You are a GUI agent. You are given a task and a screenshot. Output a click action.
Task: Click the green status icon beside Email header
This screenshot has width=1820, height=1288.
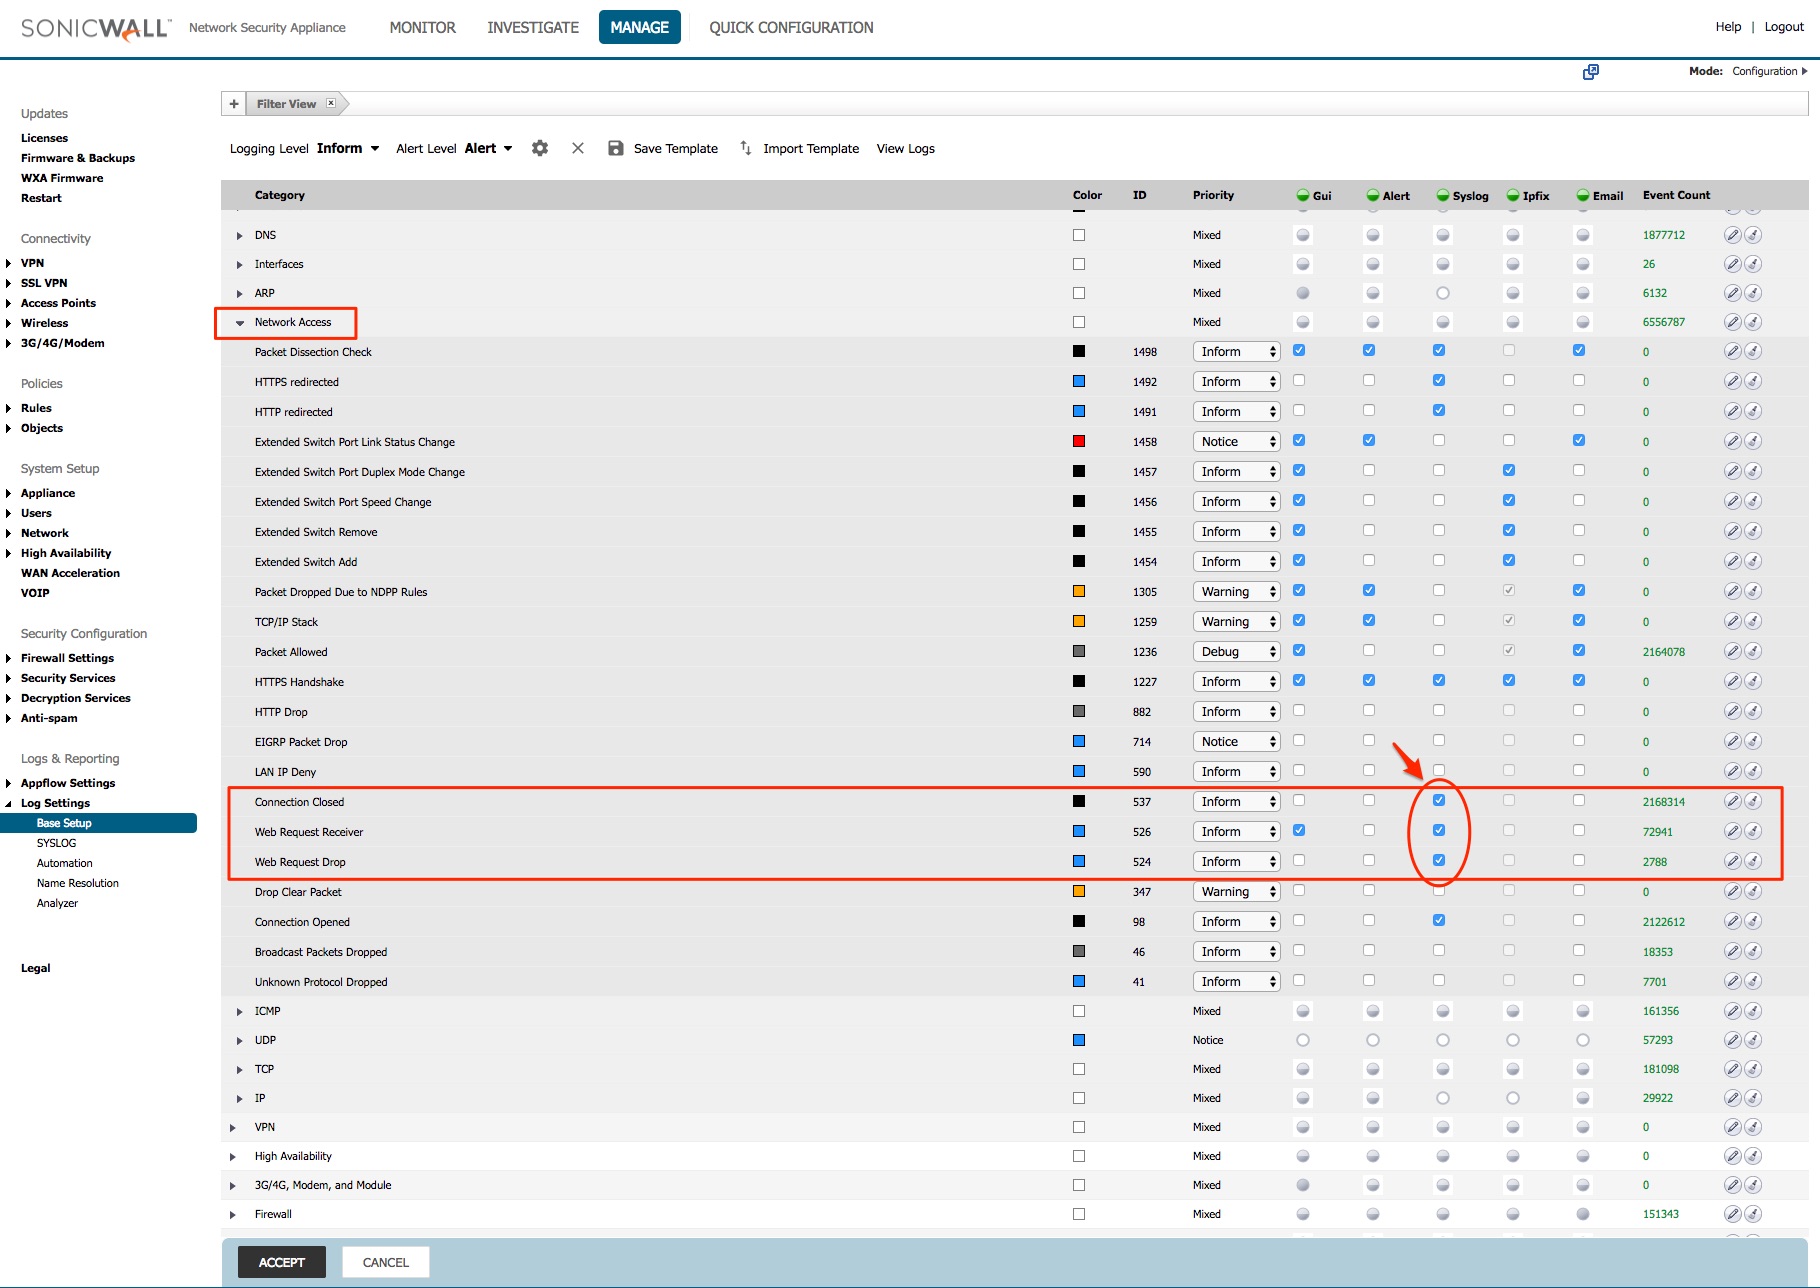click(1582, 195)
